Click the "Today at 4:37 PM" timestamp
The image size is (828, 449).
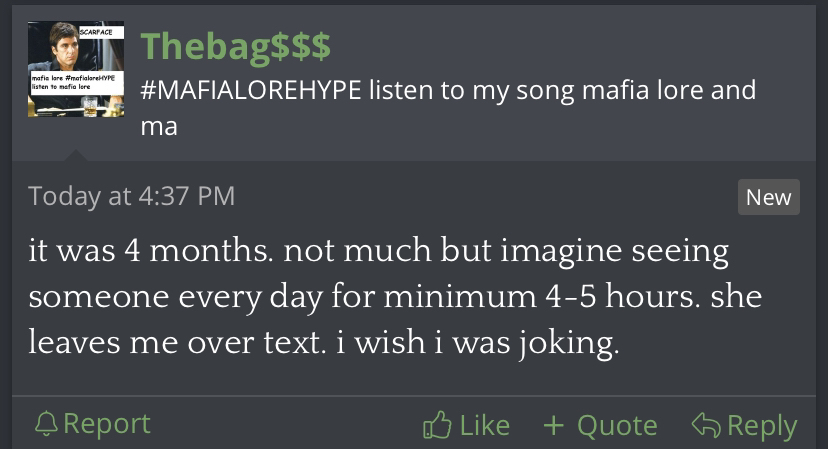point(132,196)
